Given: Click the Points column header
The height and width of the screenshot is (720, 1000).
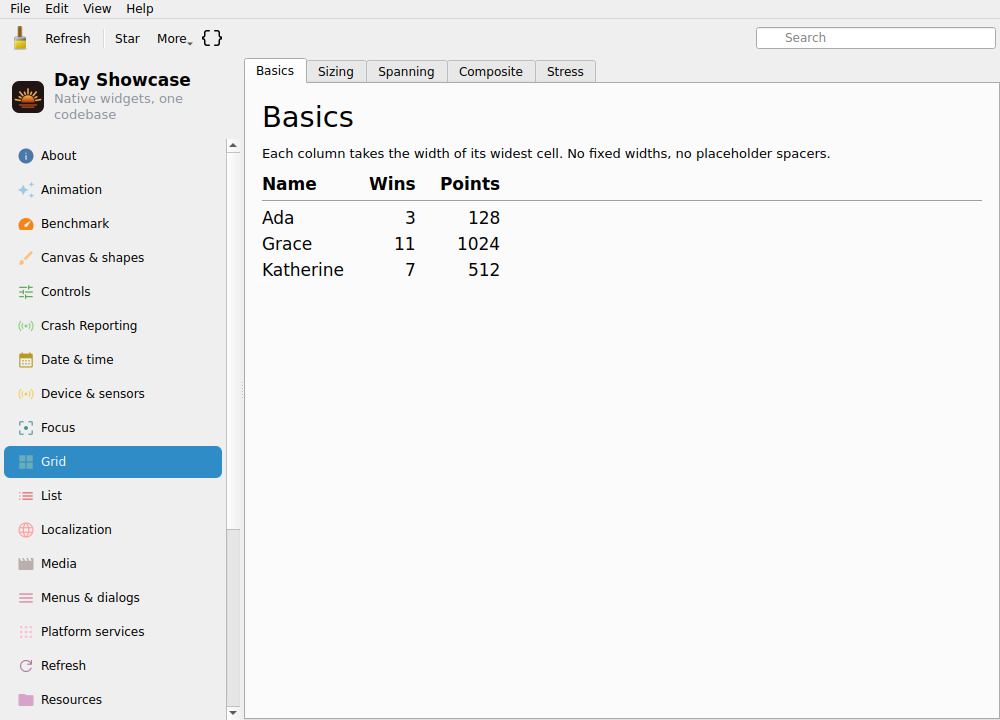Looking at the screenshot, I should pyautogui.click(x=470, y=184).
